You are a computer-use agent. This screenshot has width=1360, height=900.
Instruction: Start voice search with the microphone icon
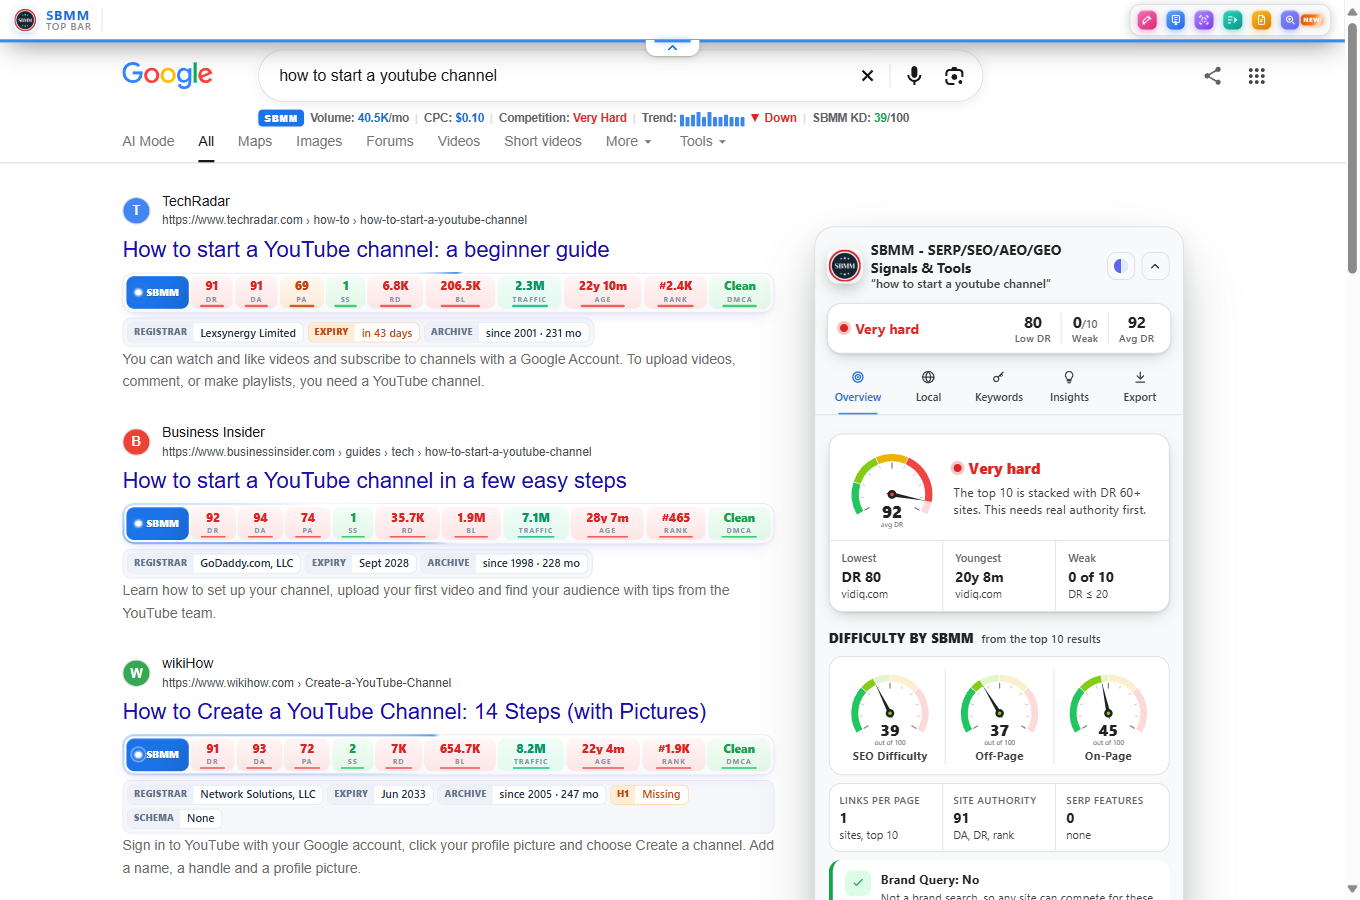click(x=914, y=76)
